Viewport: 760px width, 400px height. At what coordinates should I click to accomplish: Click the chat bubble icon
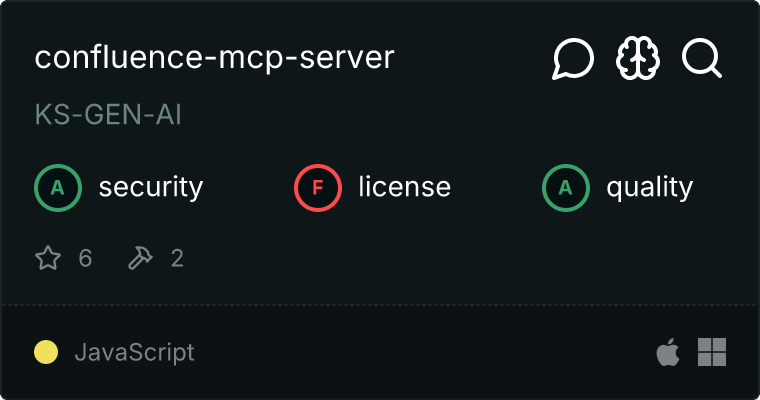(x=573, y=60)
